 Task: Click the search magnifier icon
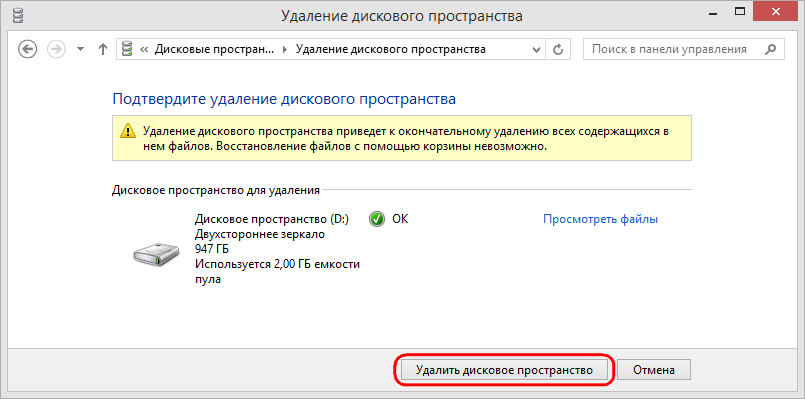click(x=771, y=49)
